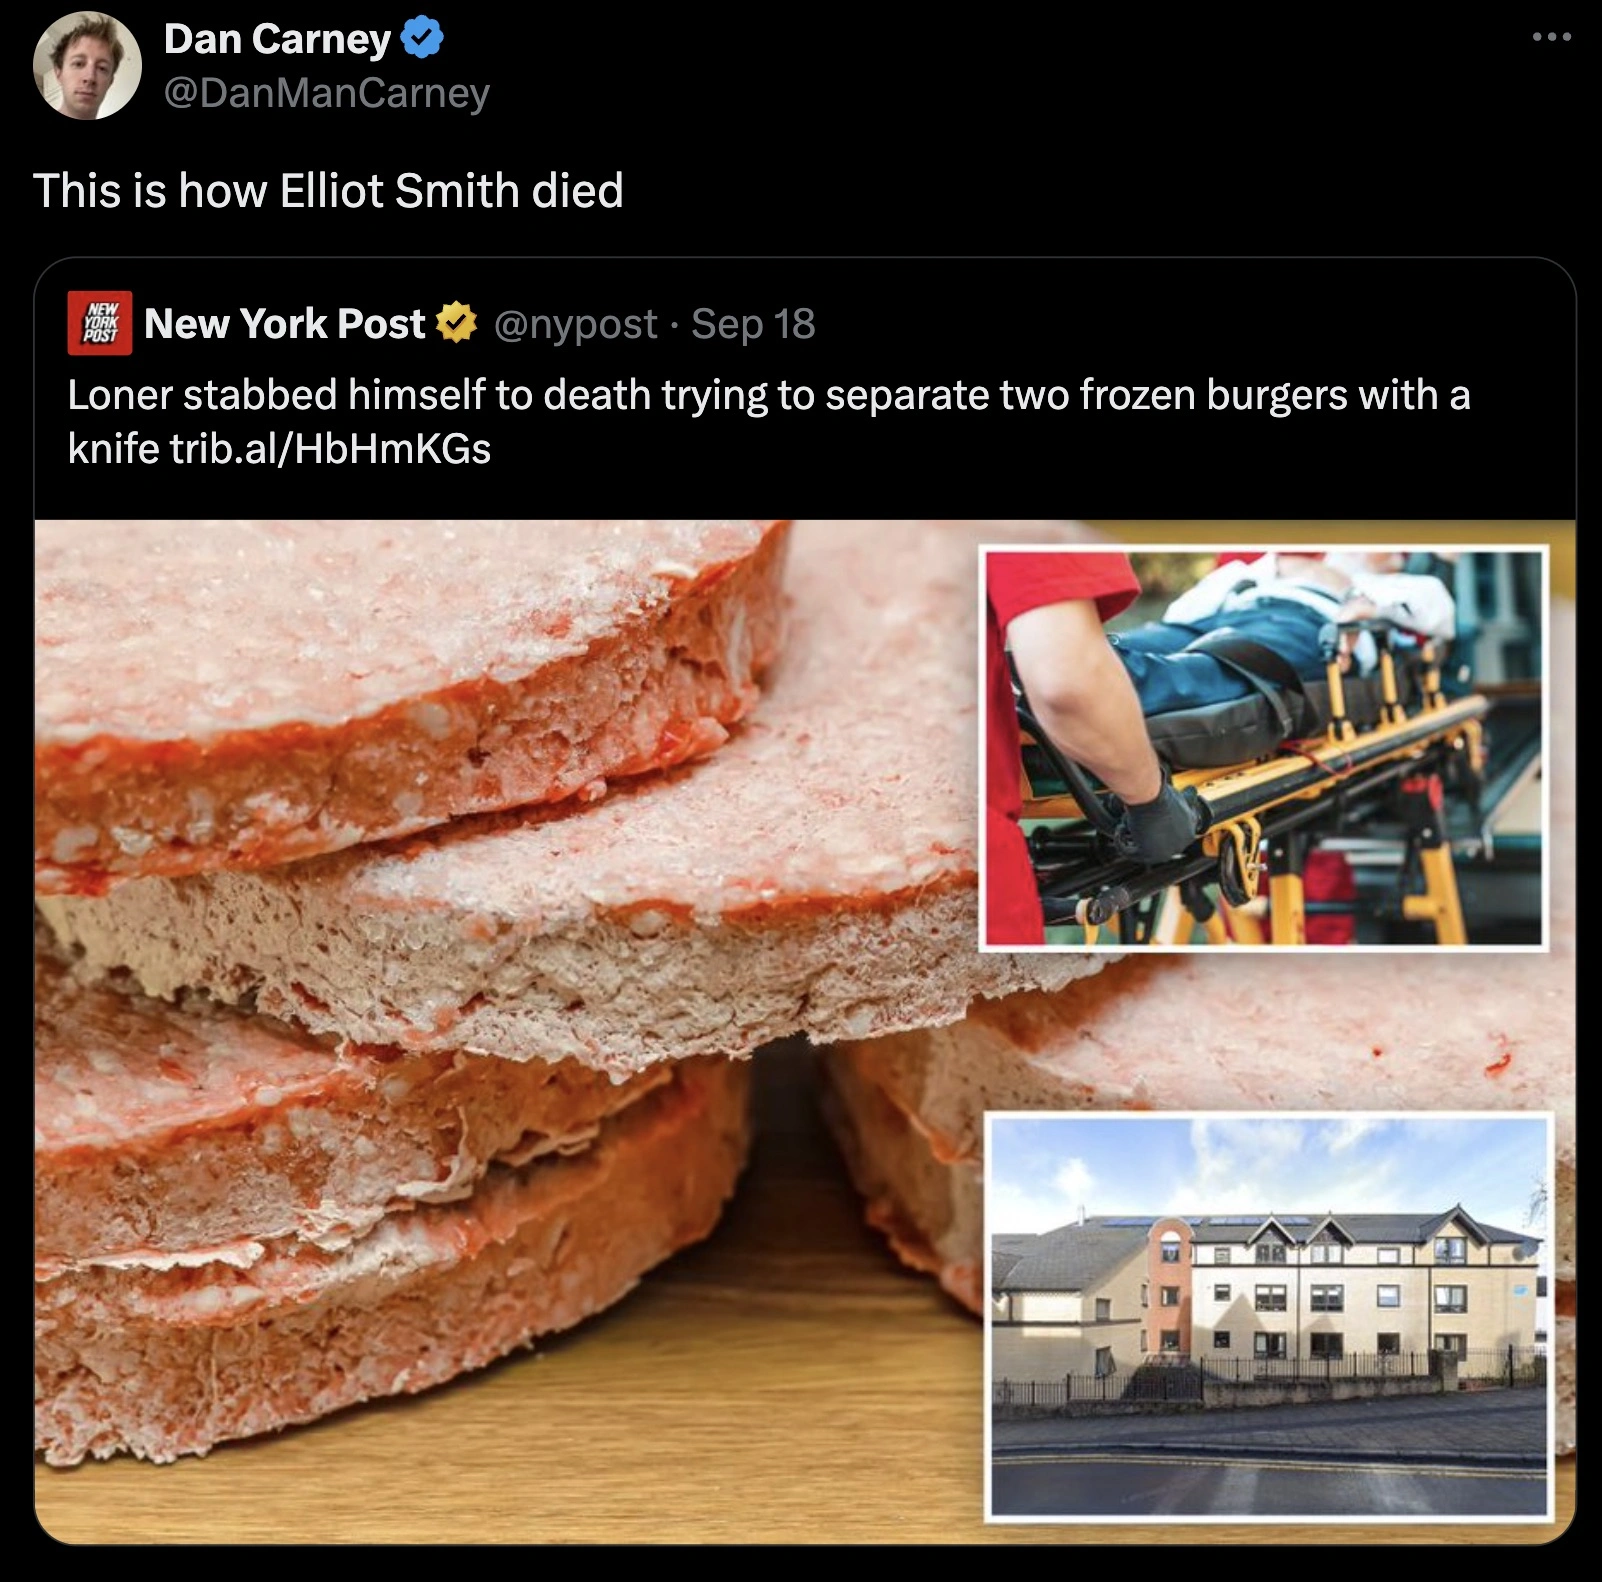The height and width of the screenshot is (1582, 1602).
Task: Click the tweet text about Elliot Smith
Action: pyautogui.click(x=328, y=190)
